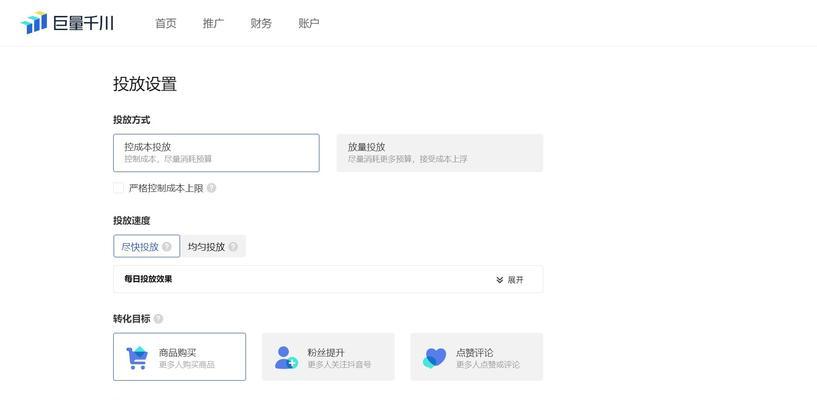This screenshot has height=400, width=817.
Task: Click the 每日投放效果 label
Action: (148, 279)
